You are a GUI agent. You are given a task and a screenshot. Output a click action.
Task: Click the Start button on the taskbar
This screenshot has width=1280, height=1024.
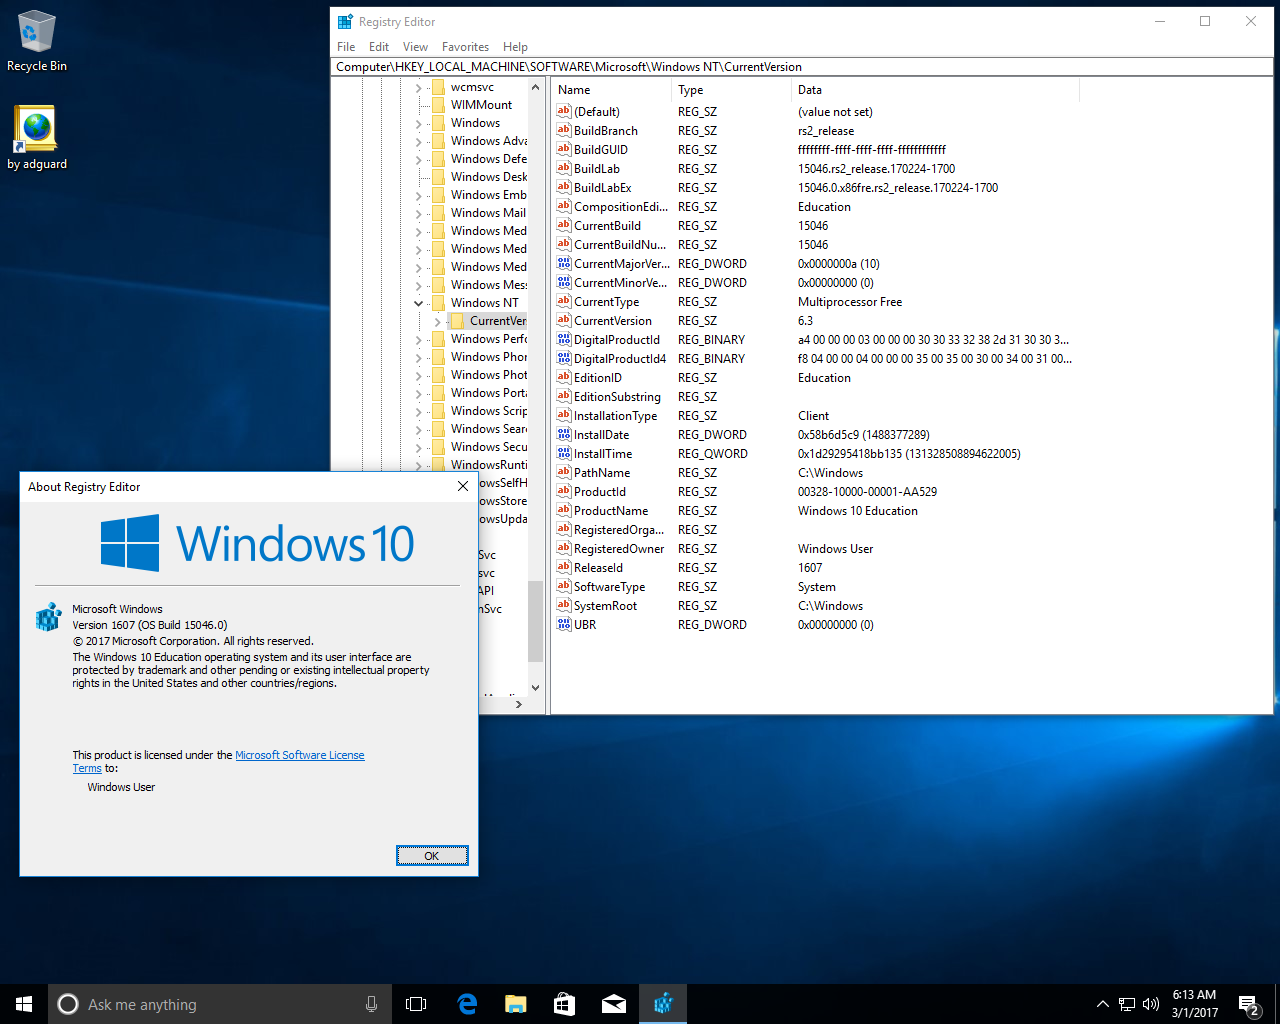(24, 1004)
